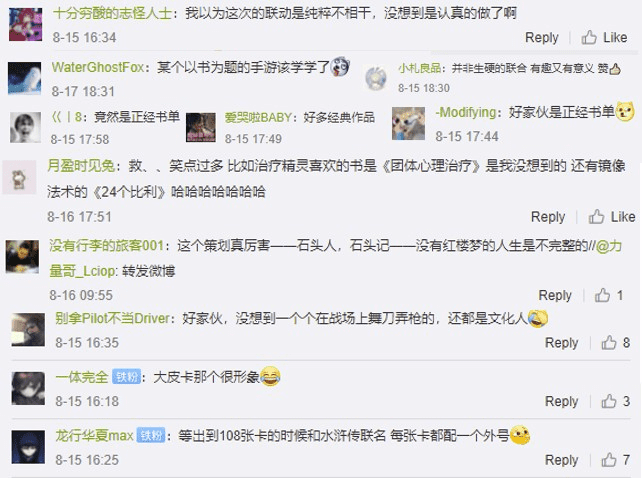Click 小札良品's avatar thumbnail

click(376, 78)
